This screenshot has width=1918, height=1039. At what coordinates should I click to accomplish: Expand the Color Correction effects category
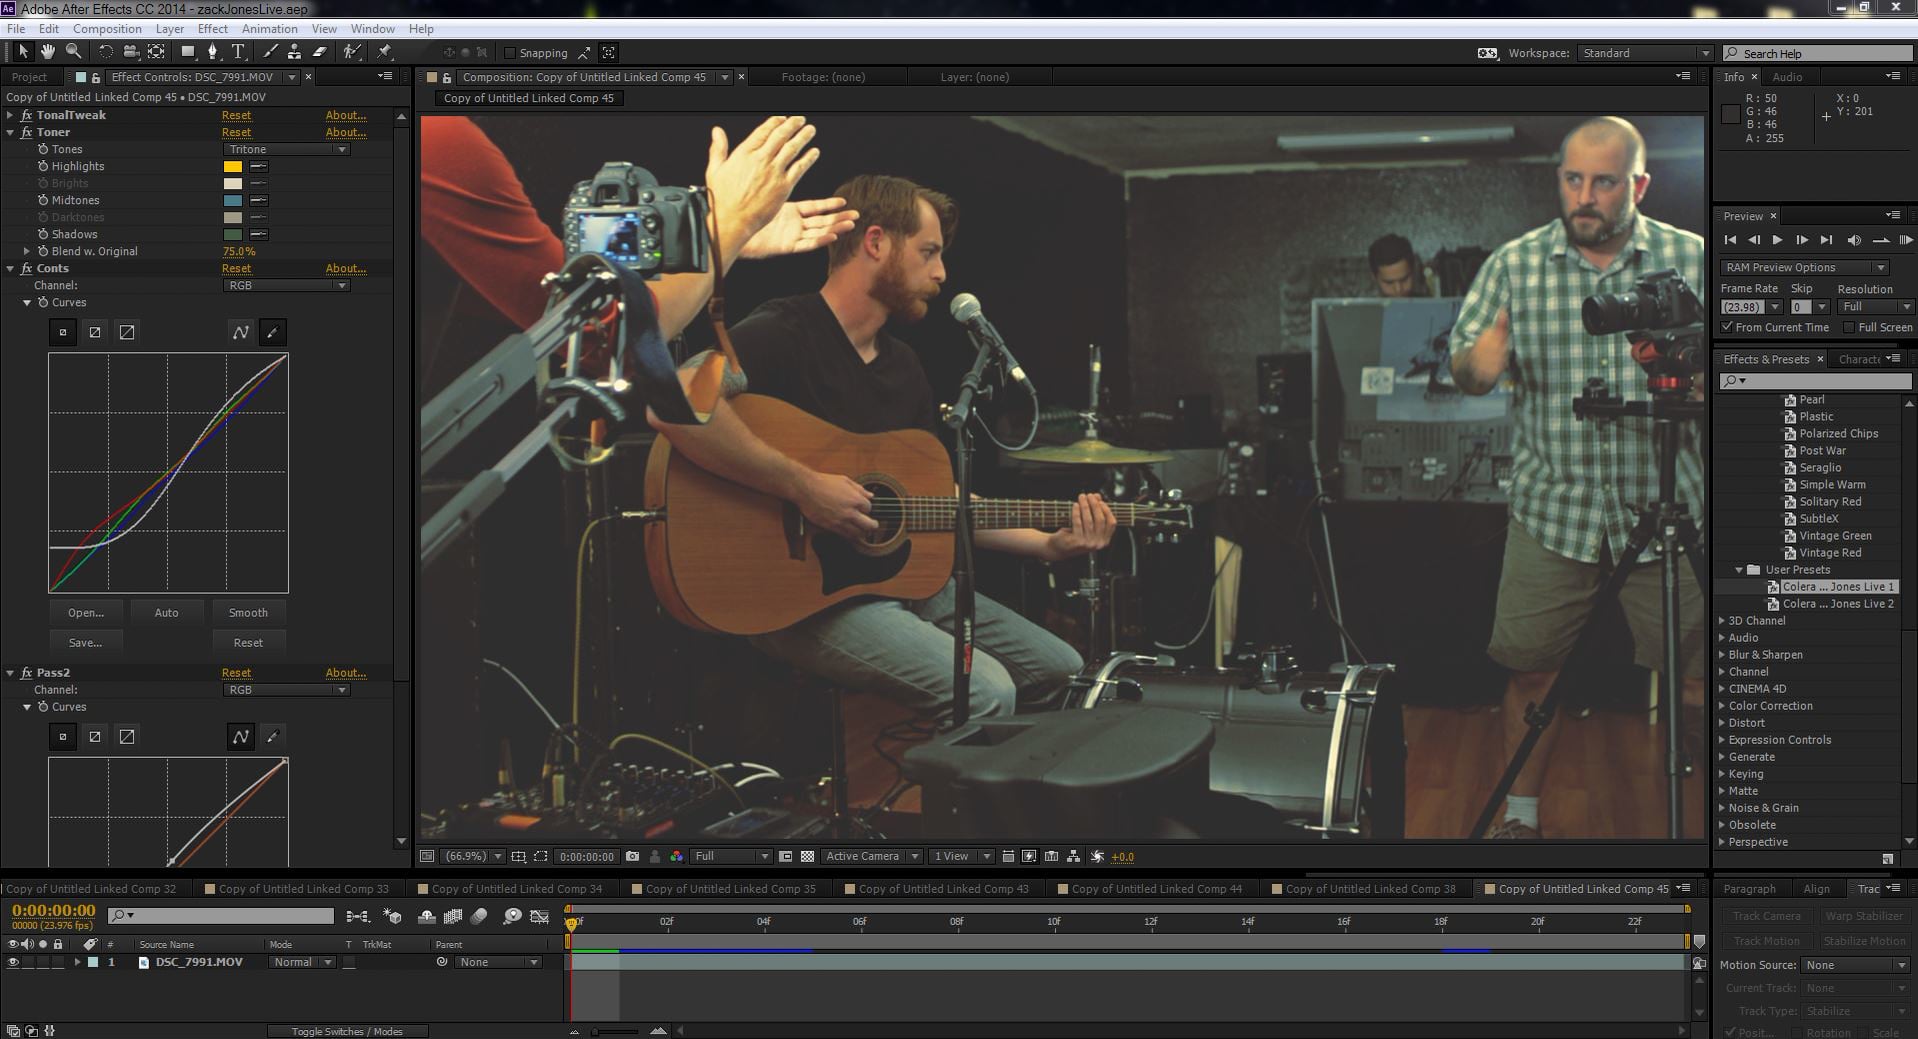[x=1721, y=706]
